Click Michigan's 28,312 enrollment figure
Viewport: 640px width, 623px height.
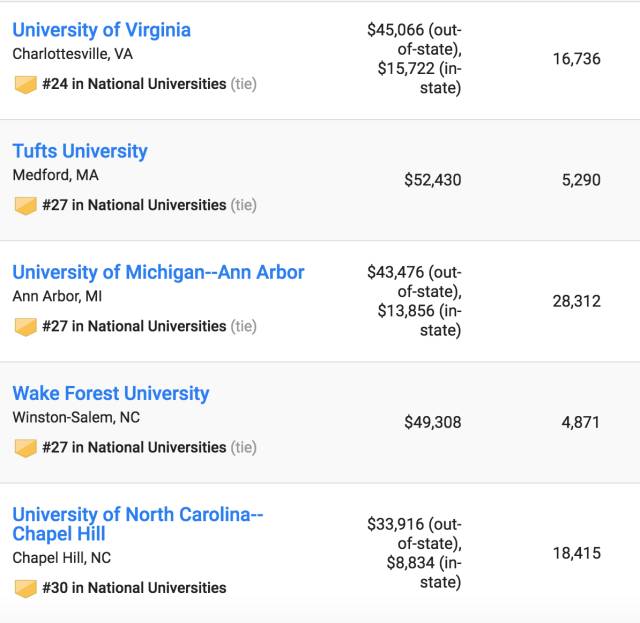point(576,301)
